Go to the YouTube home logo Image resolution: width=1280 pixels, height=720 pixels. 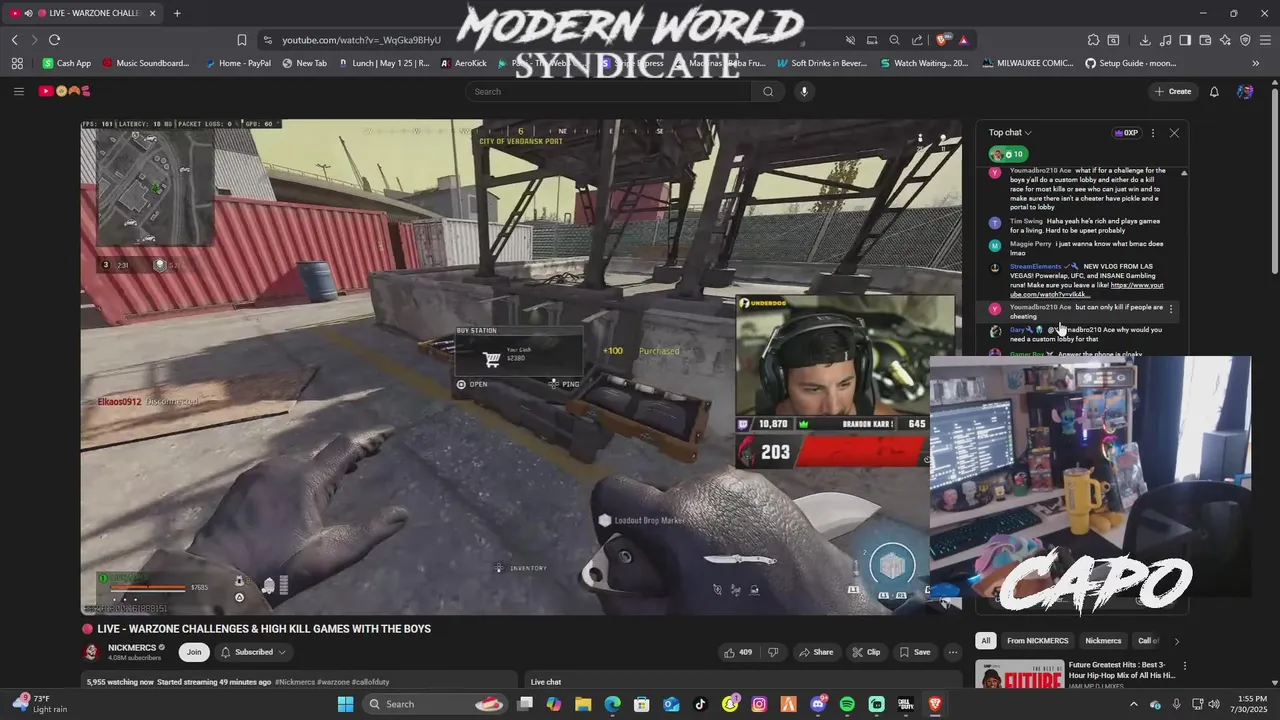(x=64, y=91)
